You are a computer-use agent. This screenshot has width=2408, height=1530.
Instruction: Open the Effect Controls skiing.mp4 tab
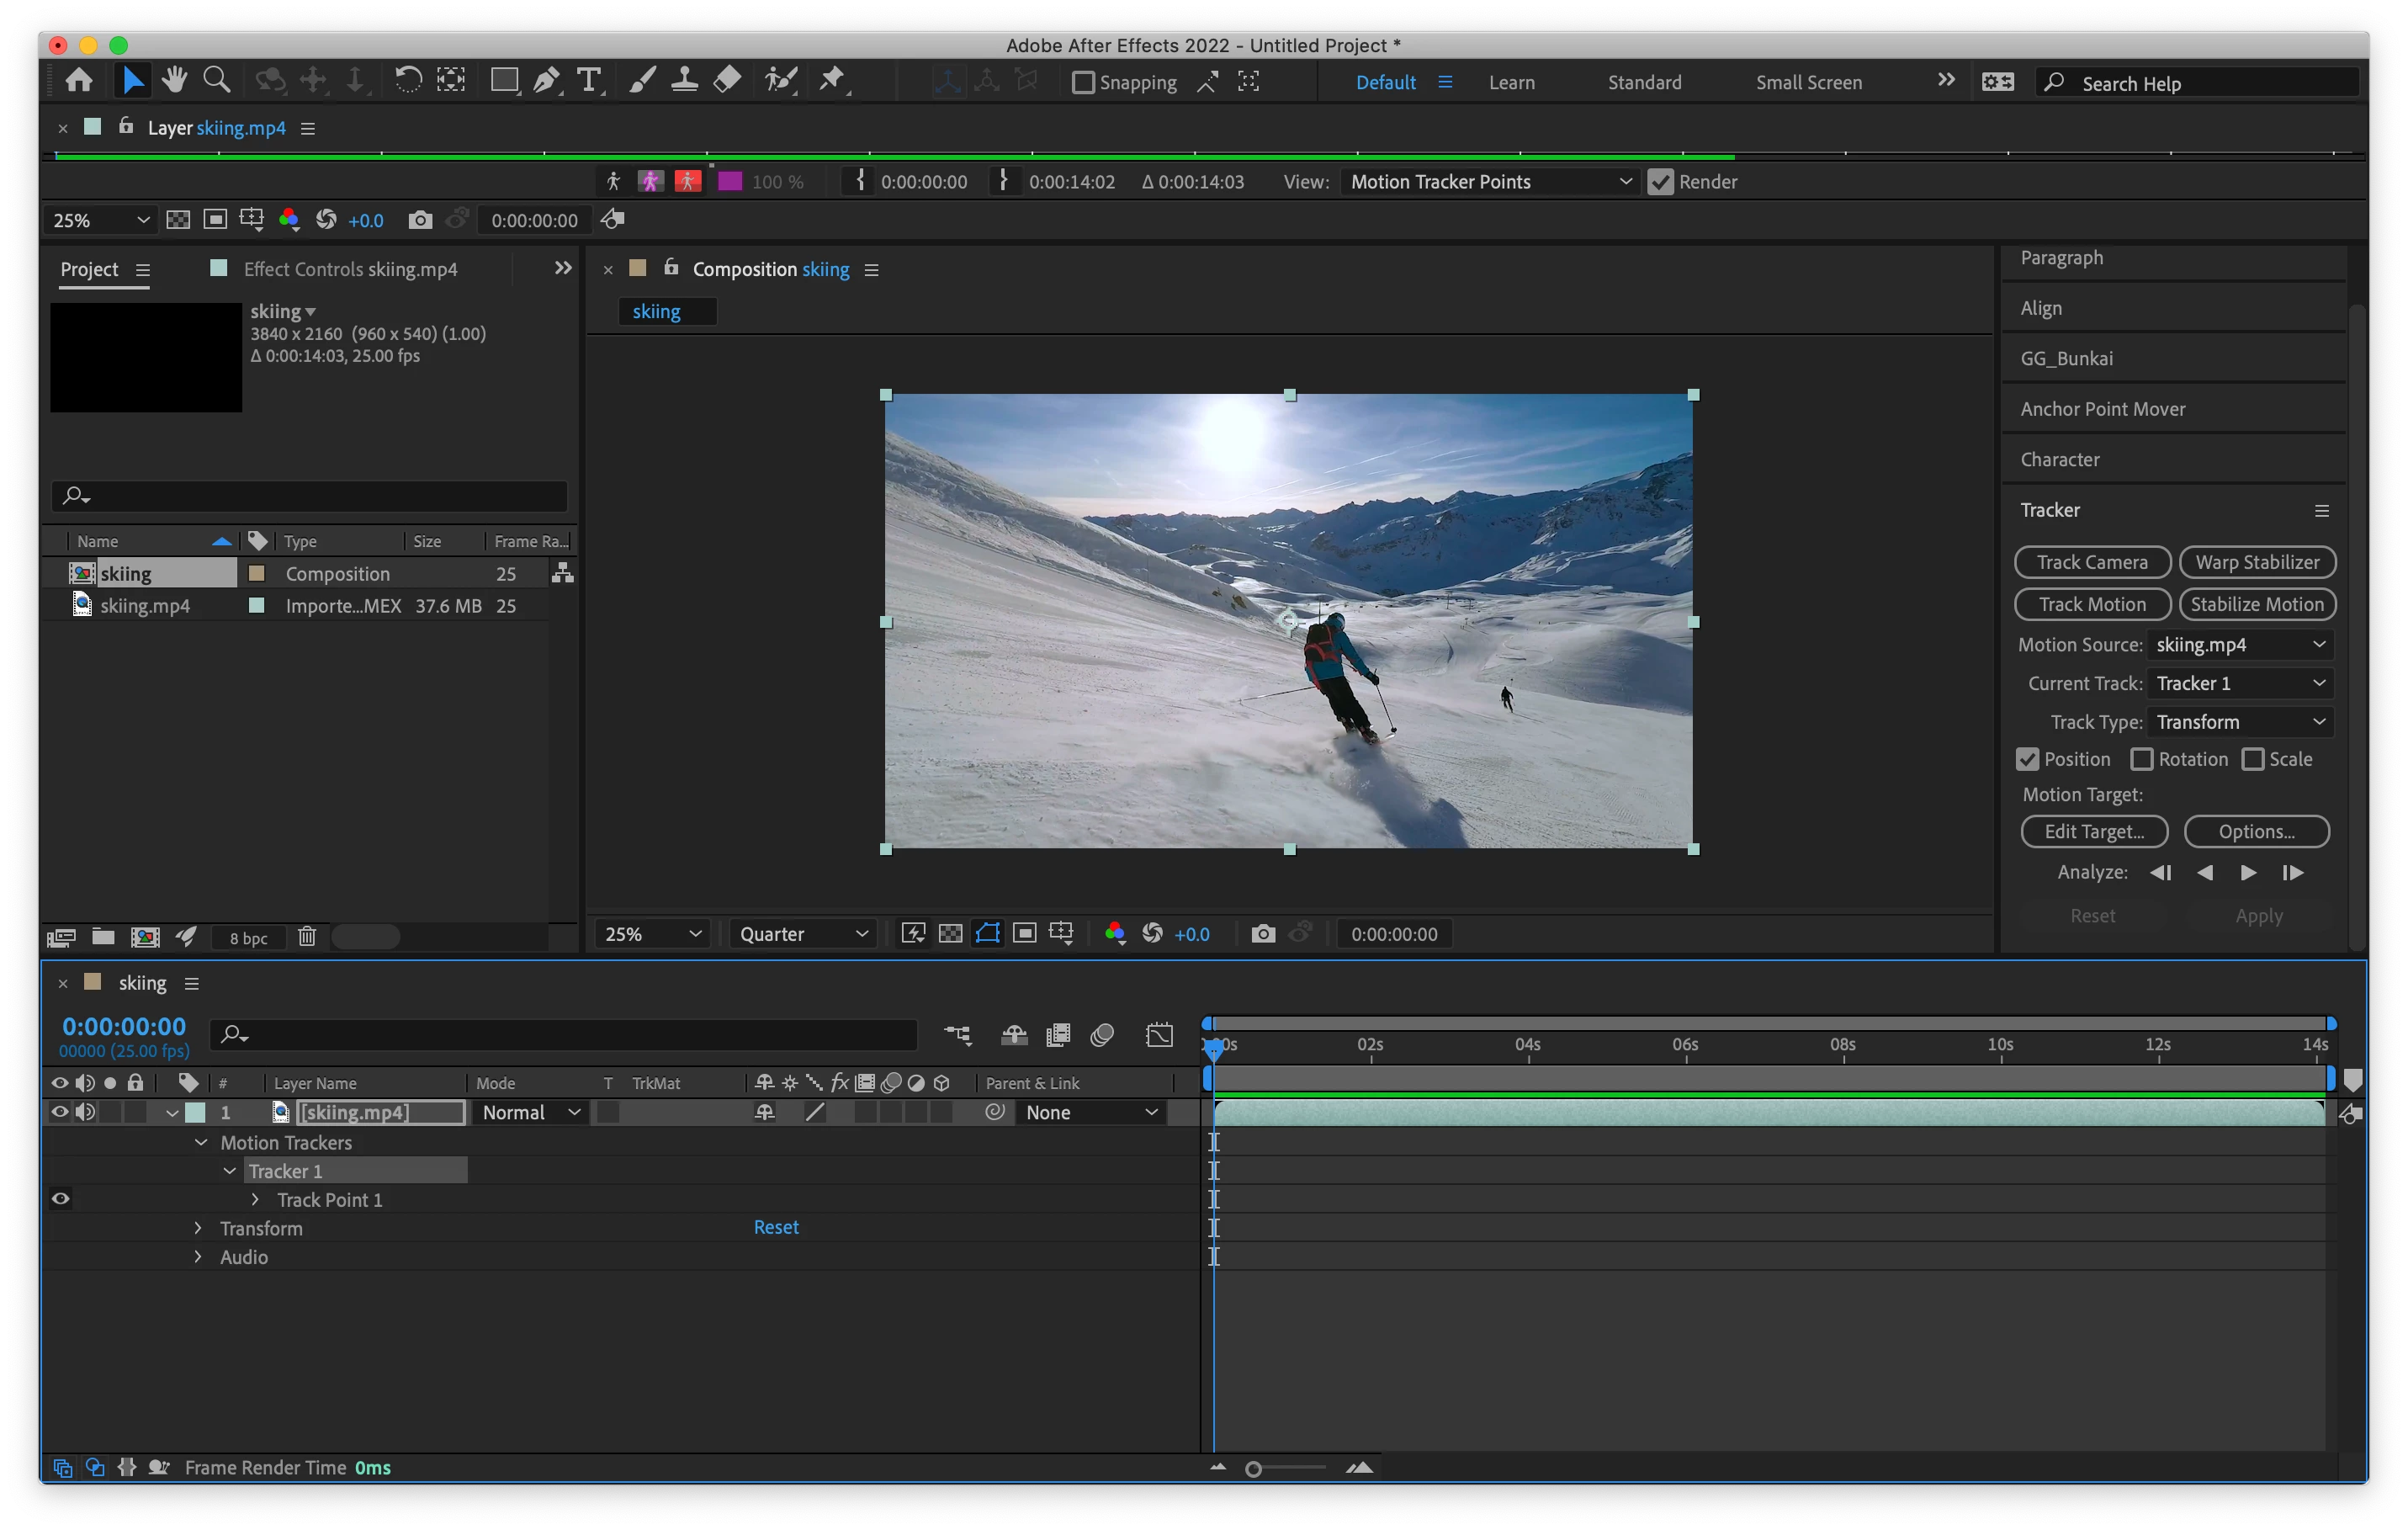click(x=349, y=269)
